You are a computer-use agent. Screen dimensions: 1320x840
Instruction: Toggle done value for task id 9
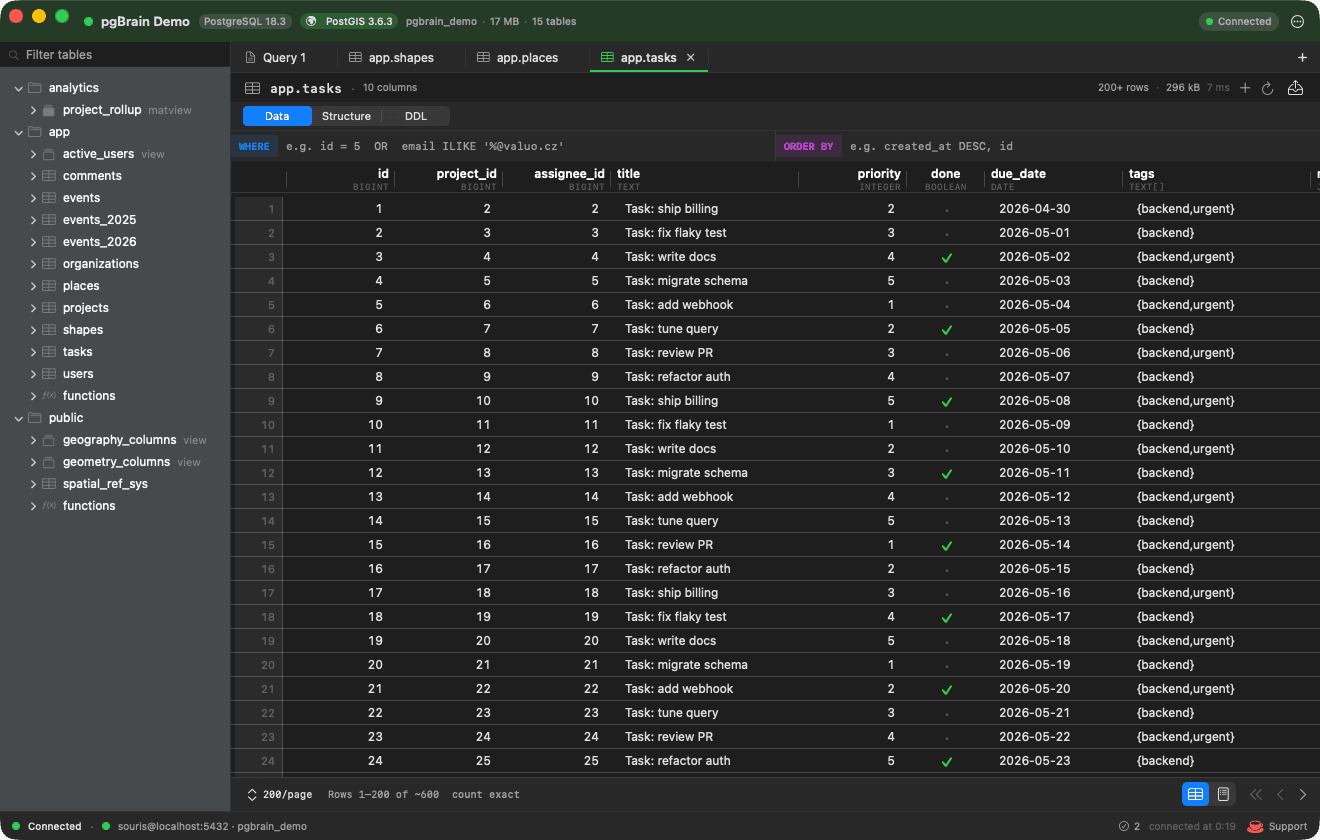946,402
